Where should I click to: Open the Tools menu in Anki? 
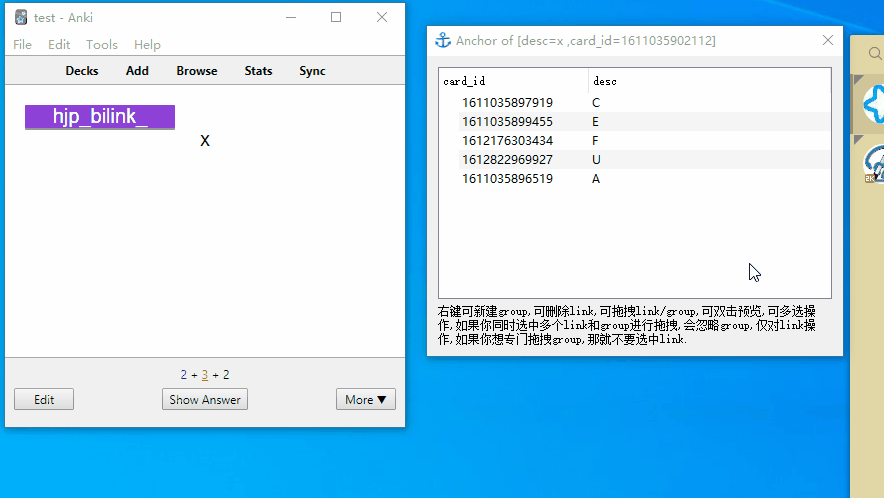click(101, 45)
